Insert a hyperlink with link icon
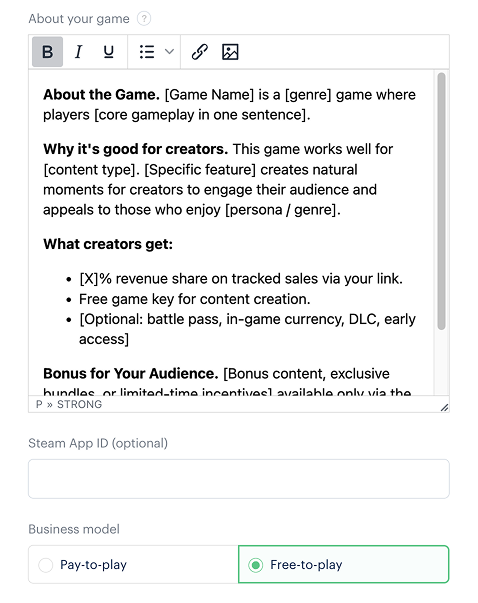478x603 pixels. point(200,52)
